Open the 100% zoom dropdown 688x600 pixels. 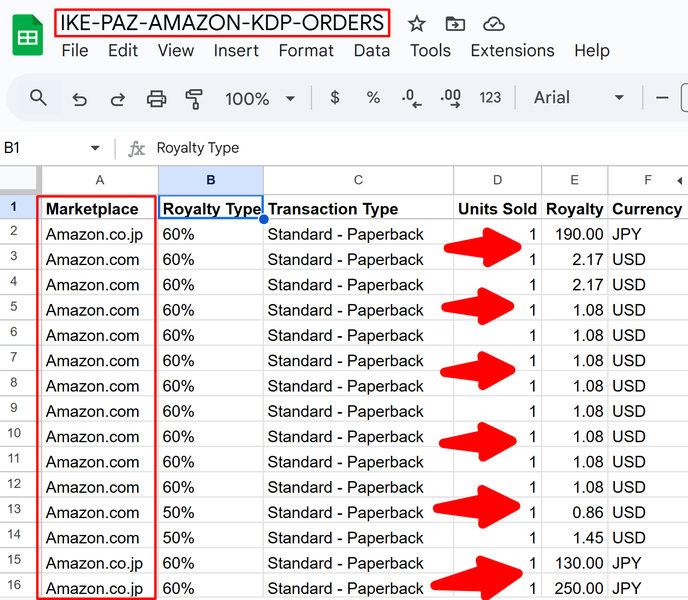[260, 98]
